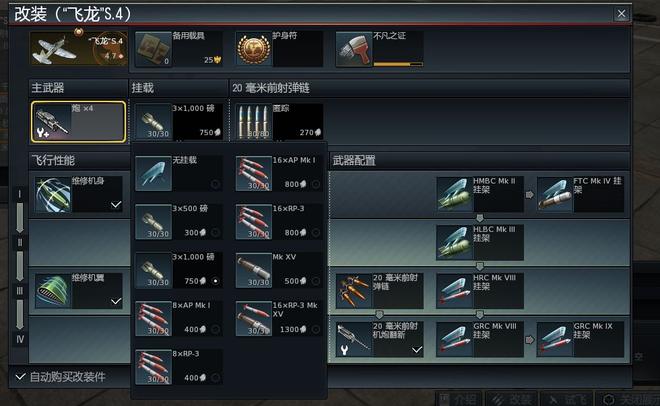Viewport: 660px width, 406px height.
Task: Select the 护身符 talisman medal icon
Action: (254, 49)
